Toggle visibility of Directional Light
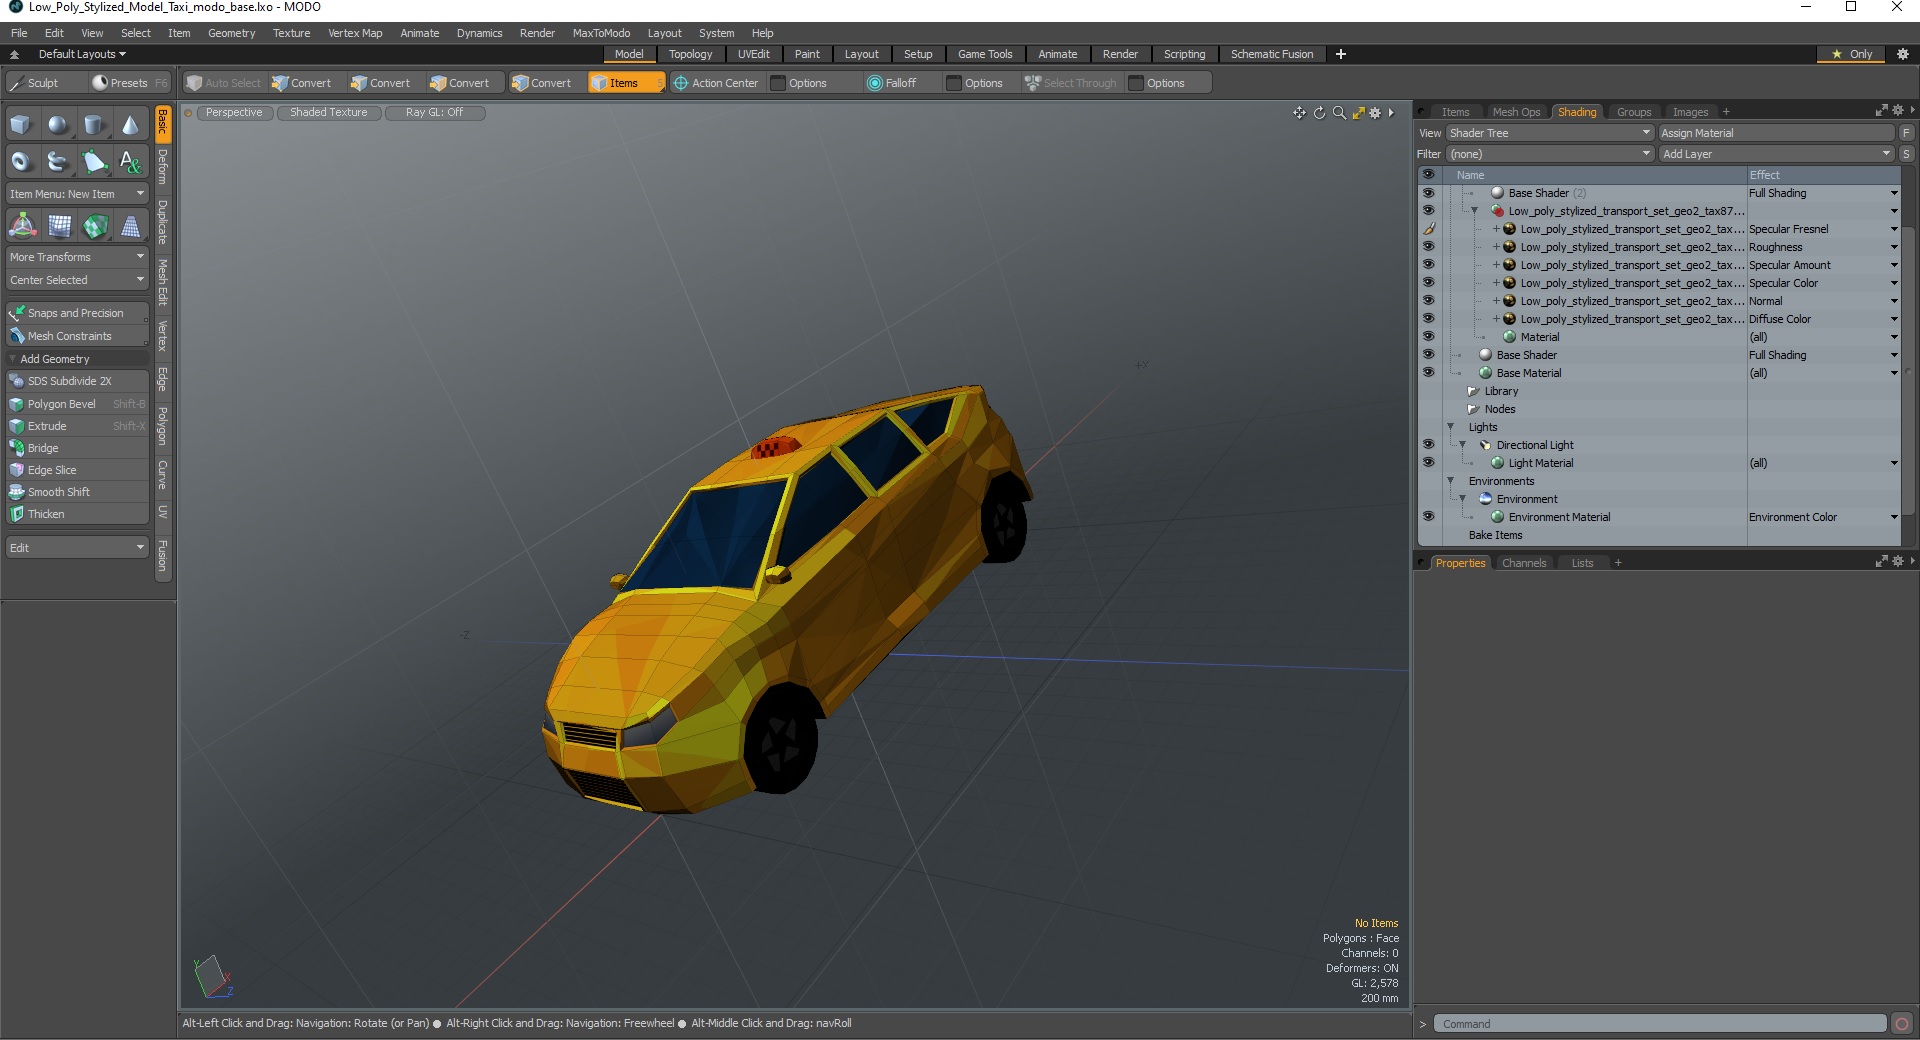This screenshot has width=1920, height=1040. tap(1428, 445)
